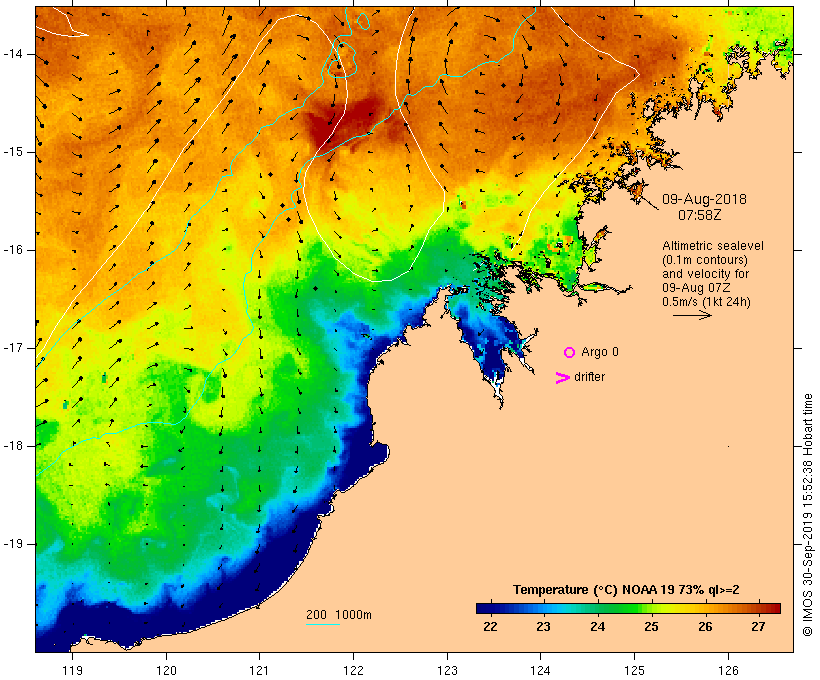Click the 'Temperature (°C) NOAA 19 73% ql>=2' title
Screen dimensions: 820x680
coord(626,590)
